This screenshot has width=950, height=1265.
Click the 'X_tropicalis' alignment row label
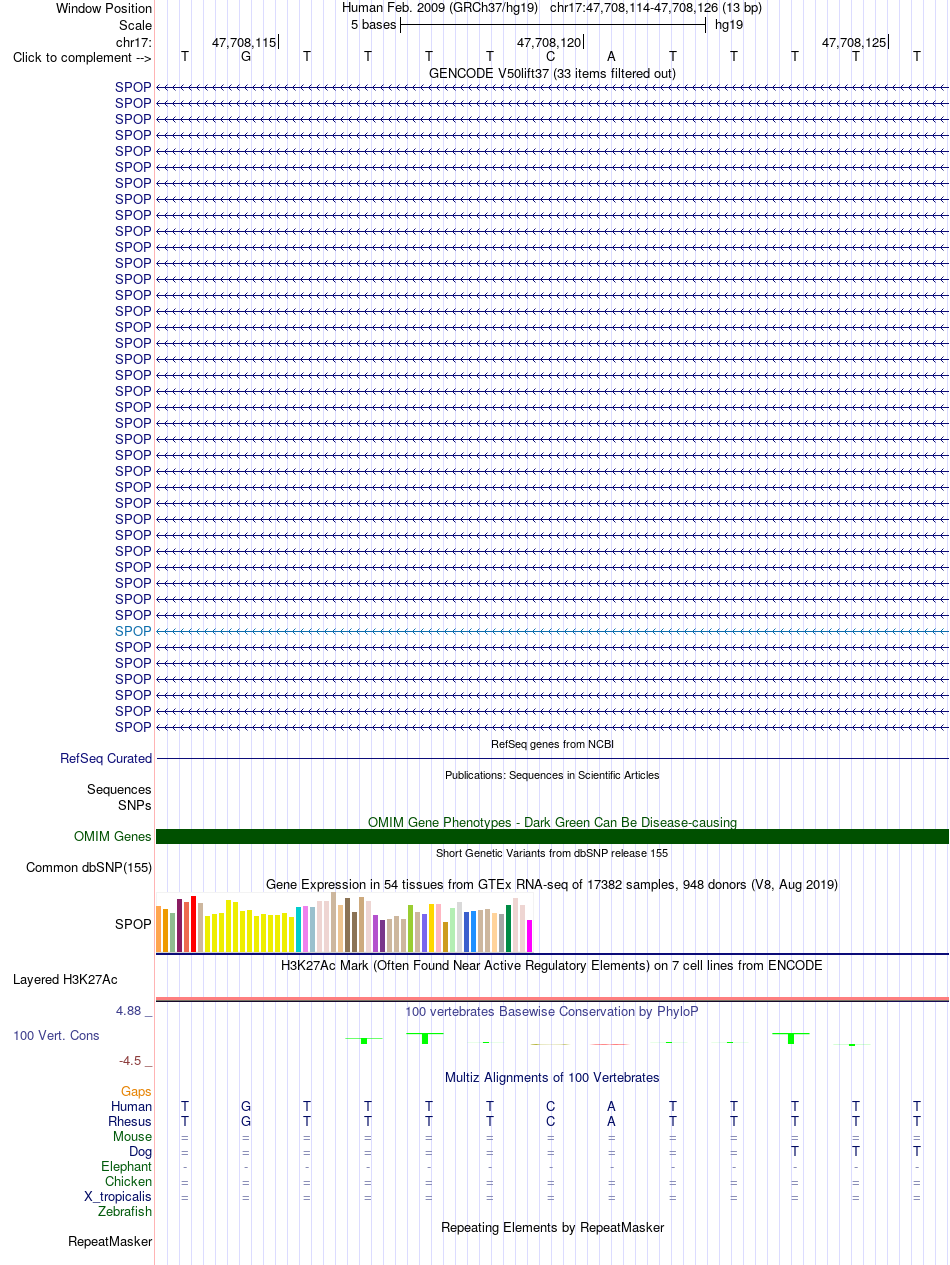[118, 1197]
